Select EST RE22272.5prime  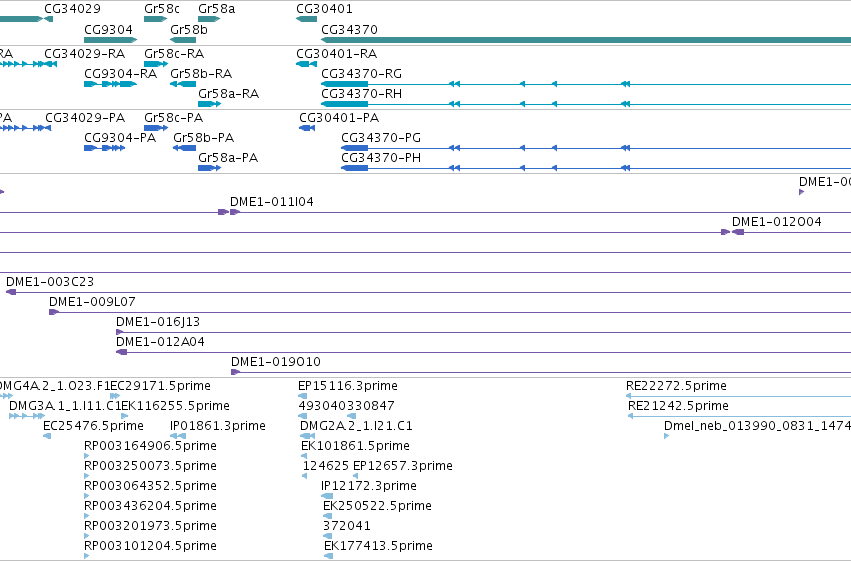(x=676, y=386)
